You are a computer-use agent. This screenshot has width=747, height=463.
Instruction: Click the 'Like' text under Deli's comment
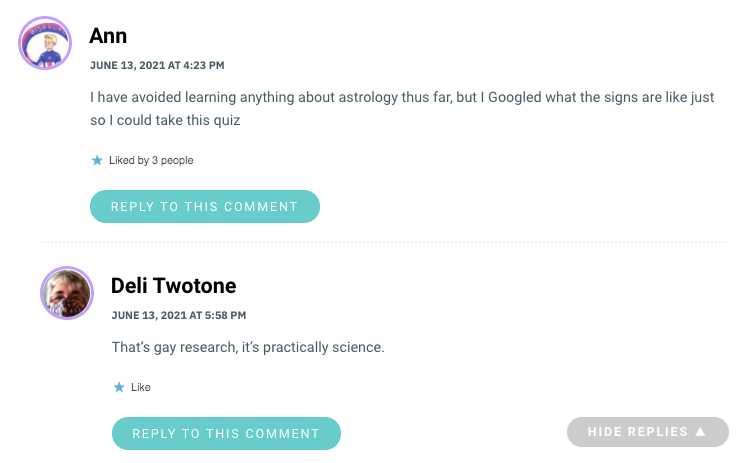pos(141,387)
